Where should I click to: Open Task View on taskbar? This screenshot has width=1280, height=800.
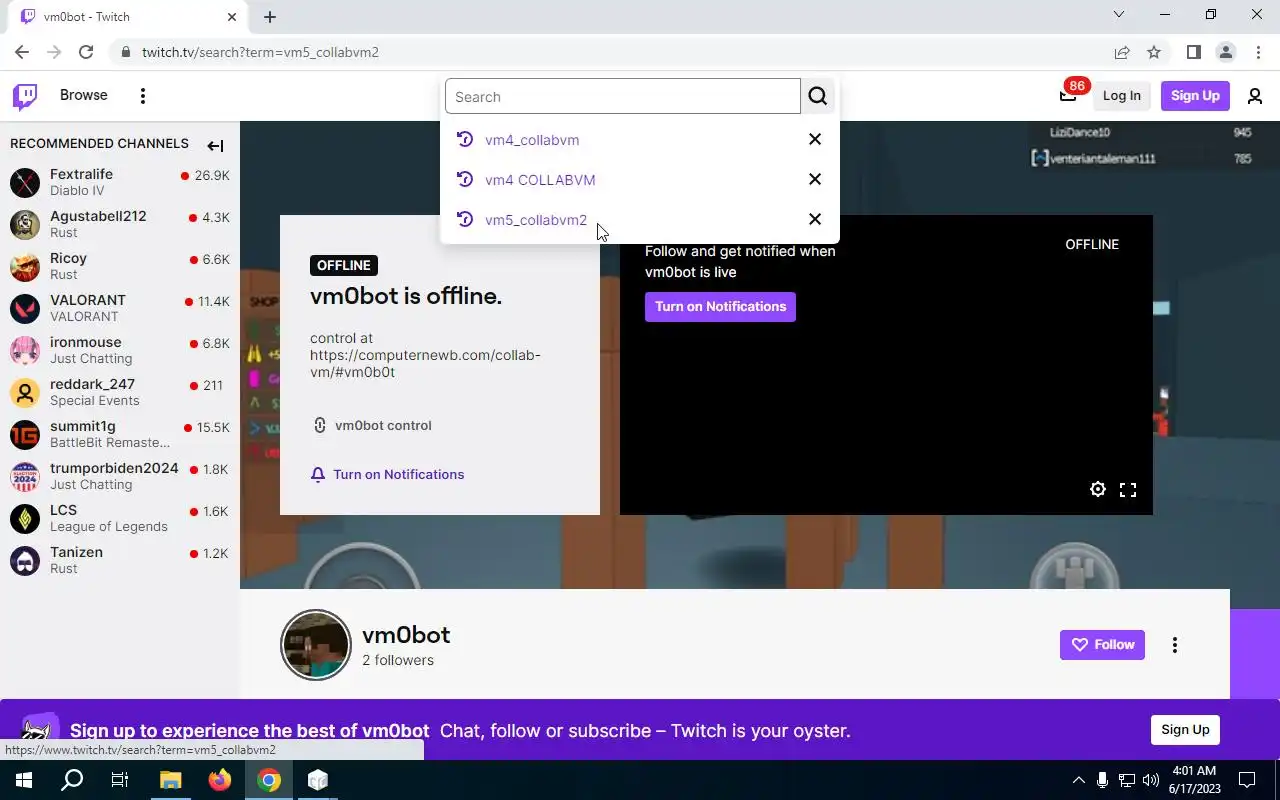[120, 780]
